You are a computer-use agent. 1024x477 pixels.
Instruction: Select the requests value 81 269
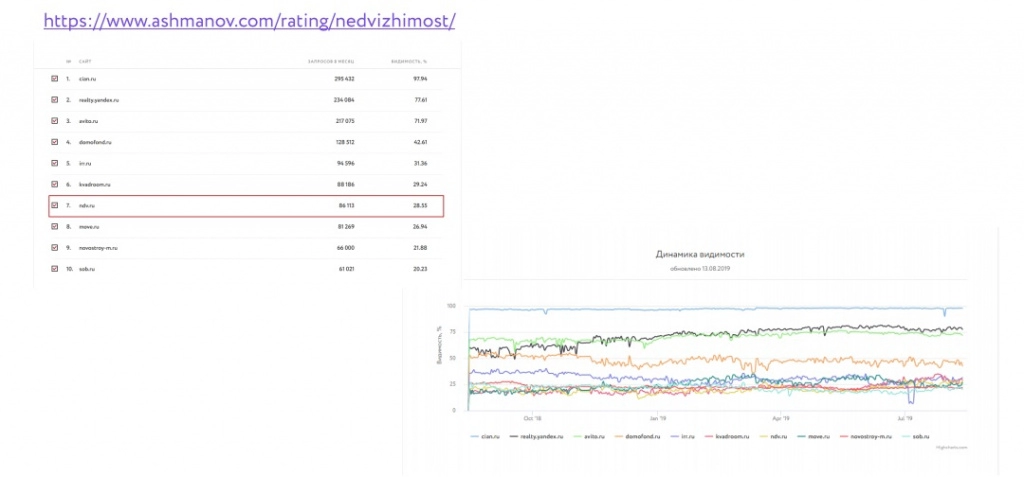coord(345,227)
